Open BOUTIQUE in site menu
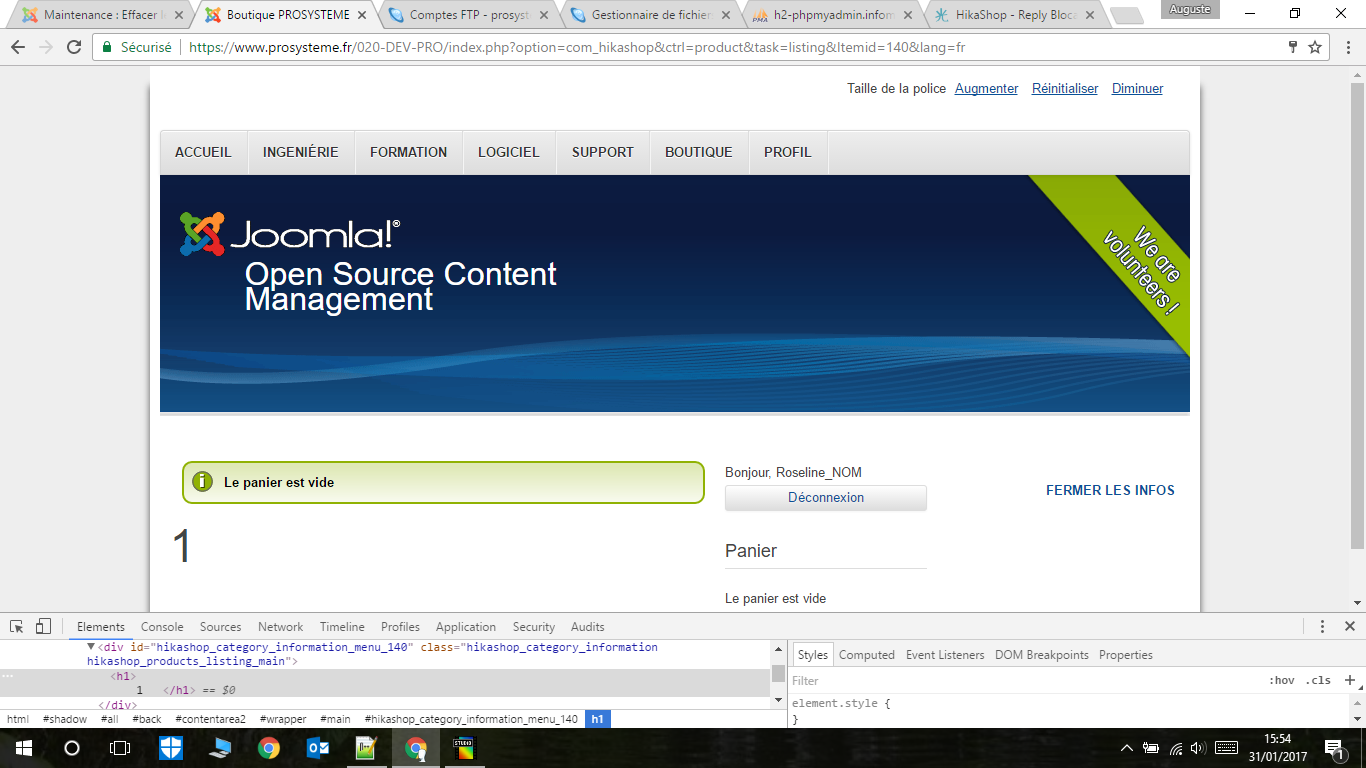1366x768 pixels. click(x=699, y=152)
